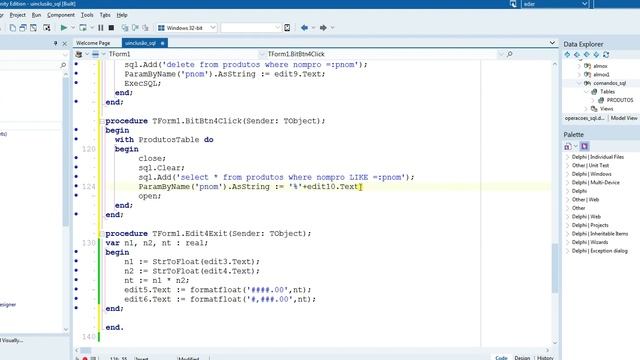
Task: Click the purple Palette pointer icon
Action: pos(584,147)
